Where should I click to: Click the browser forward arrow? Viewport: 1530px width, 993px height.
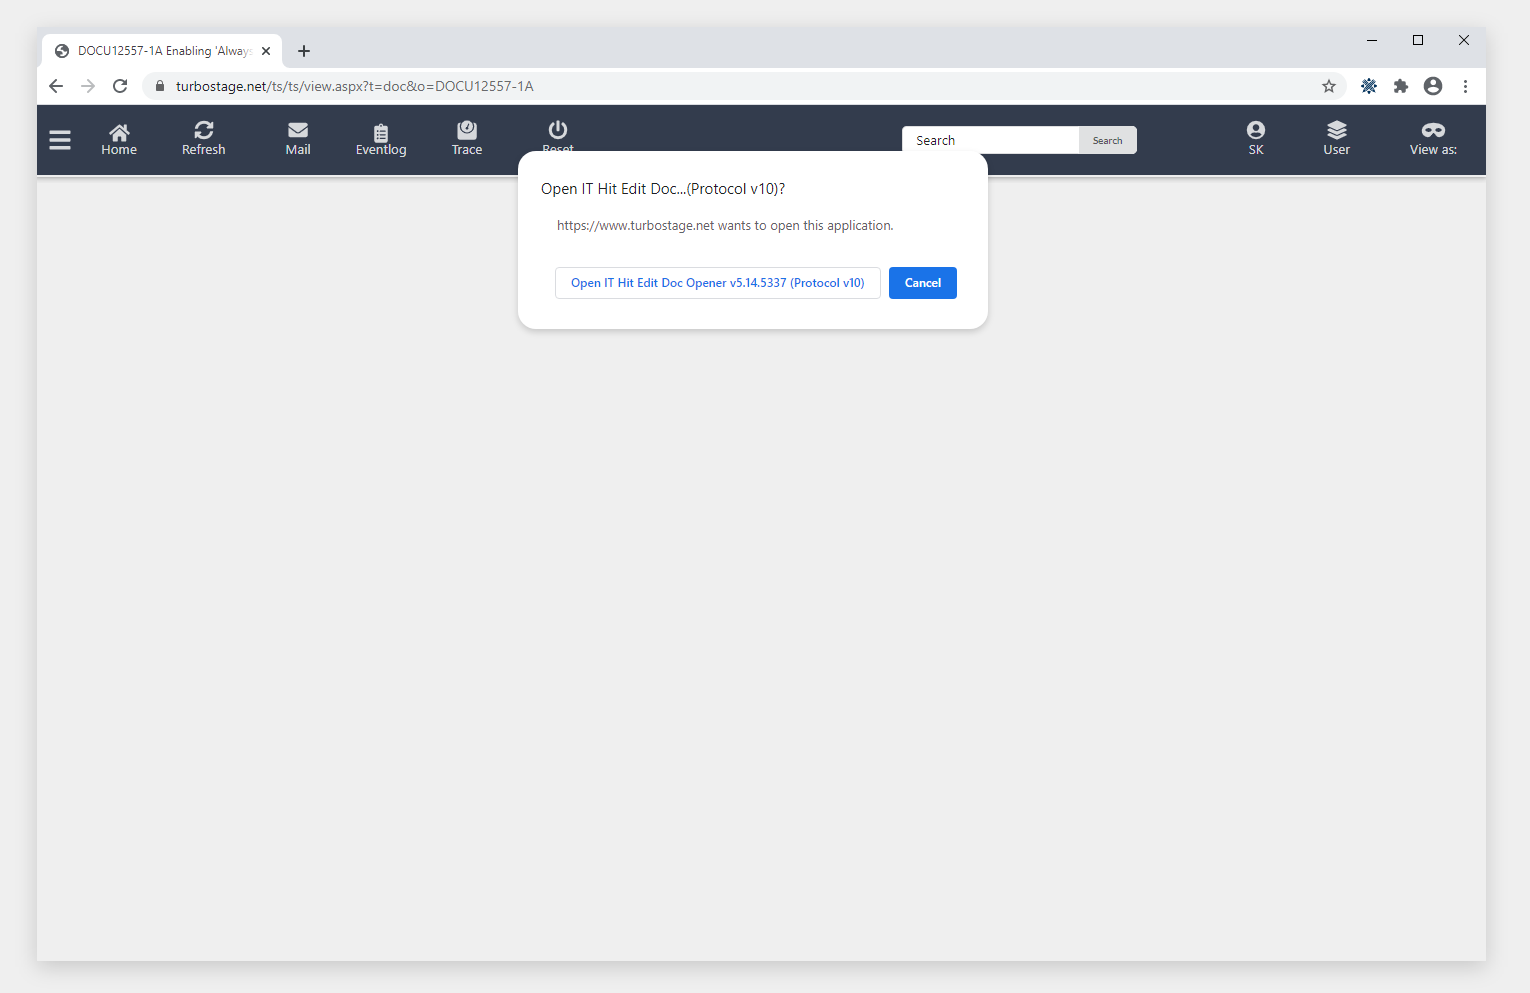[x=88, y=86]
